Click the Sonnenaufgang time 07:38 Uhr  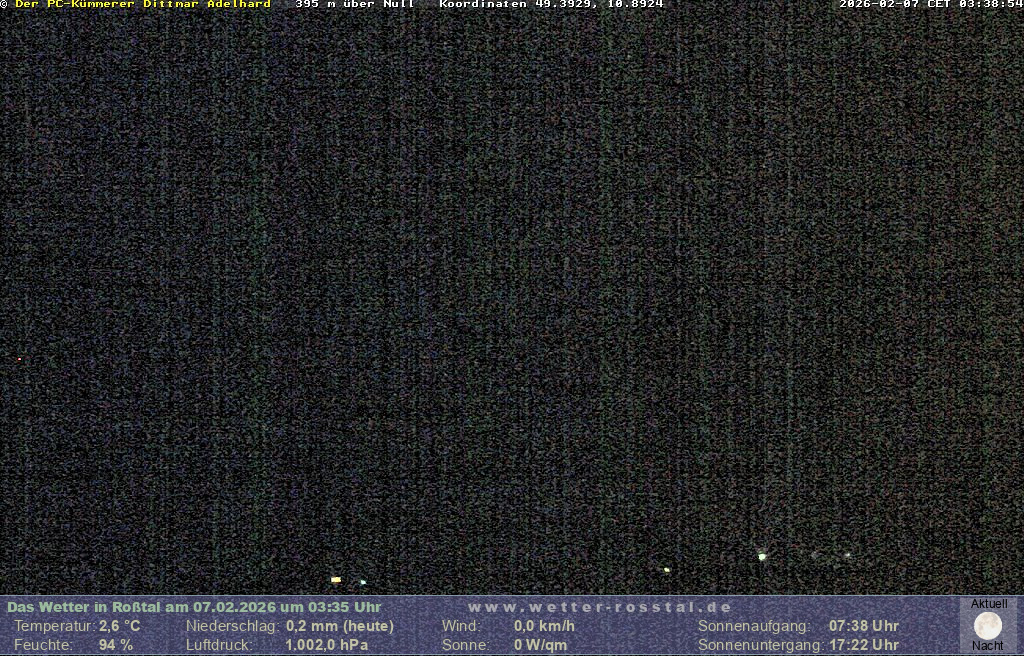[x=864, y=626]
